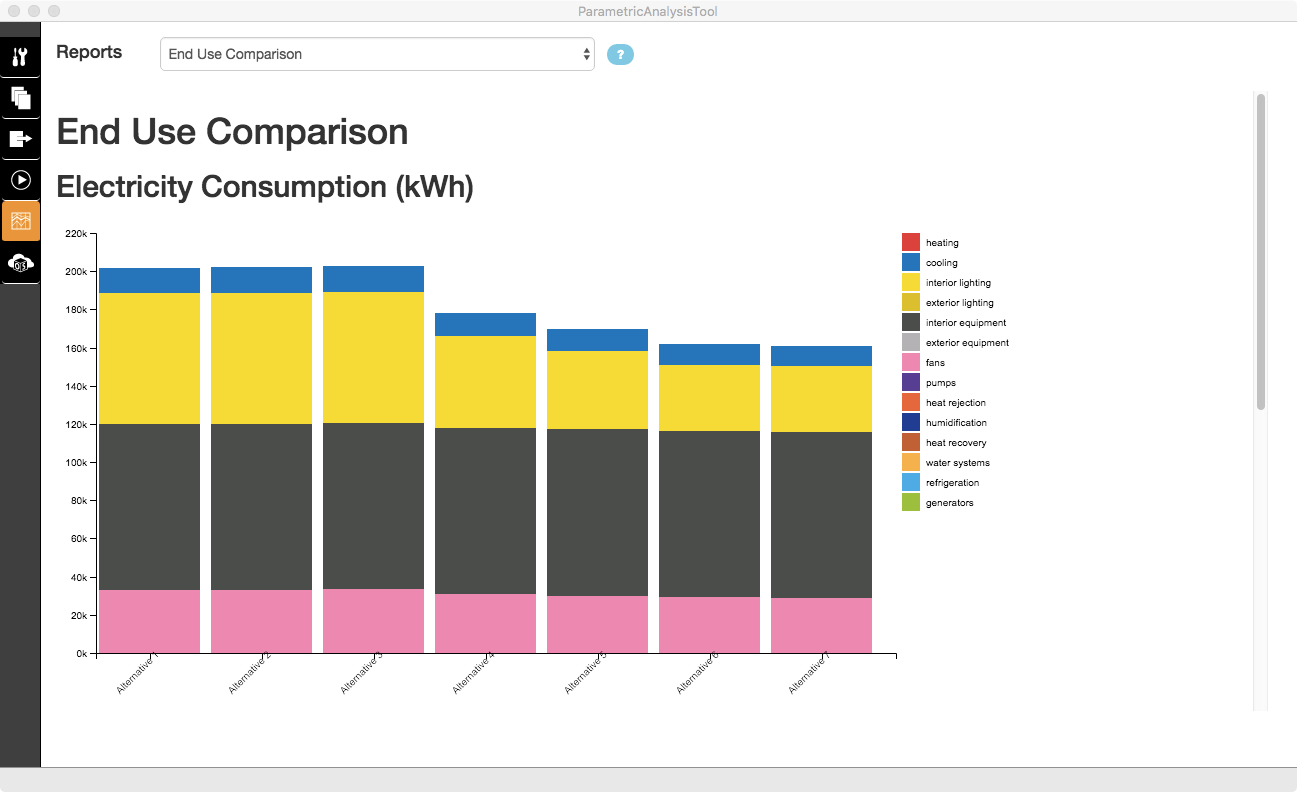Click the blue help question mark icon
Viewport: 1297px width, 792px height.
[x=620, y=55]
